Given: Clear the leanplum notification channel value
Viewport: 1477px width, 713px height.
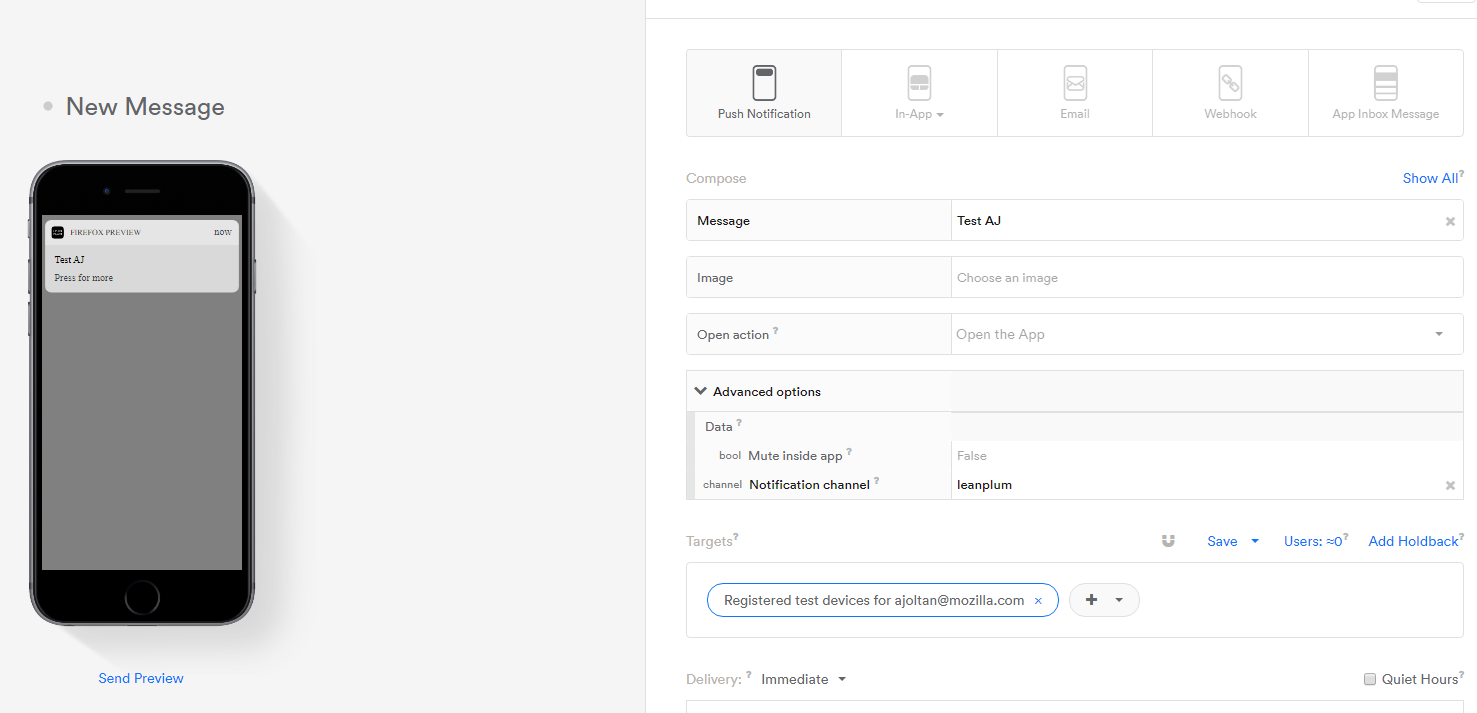Looking at the screenshot, I should coord(1450,485).
